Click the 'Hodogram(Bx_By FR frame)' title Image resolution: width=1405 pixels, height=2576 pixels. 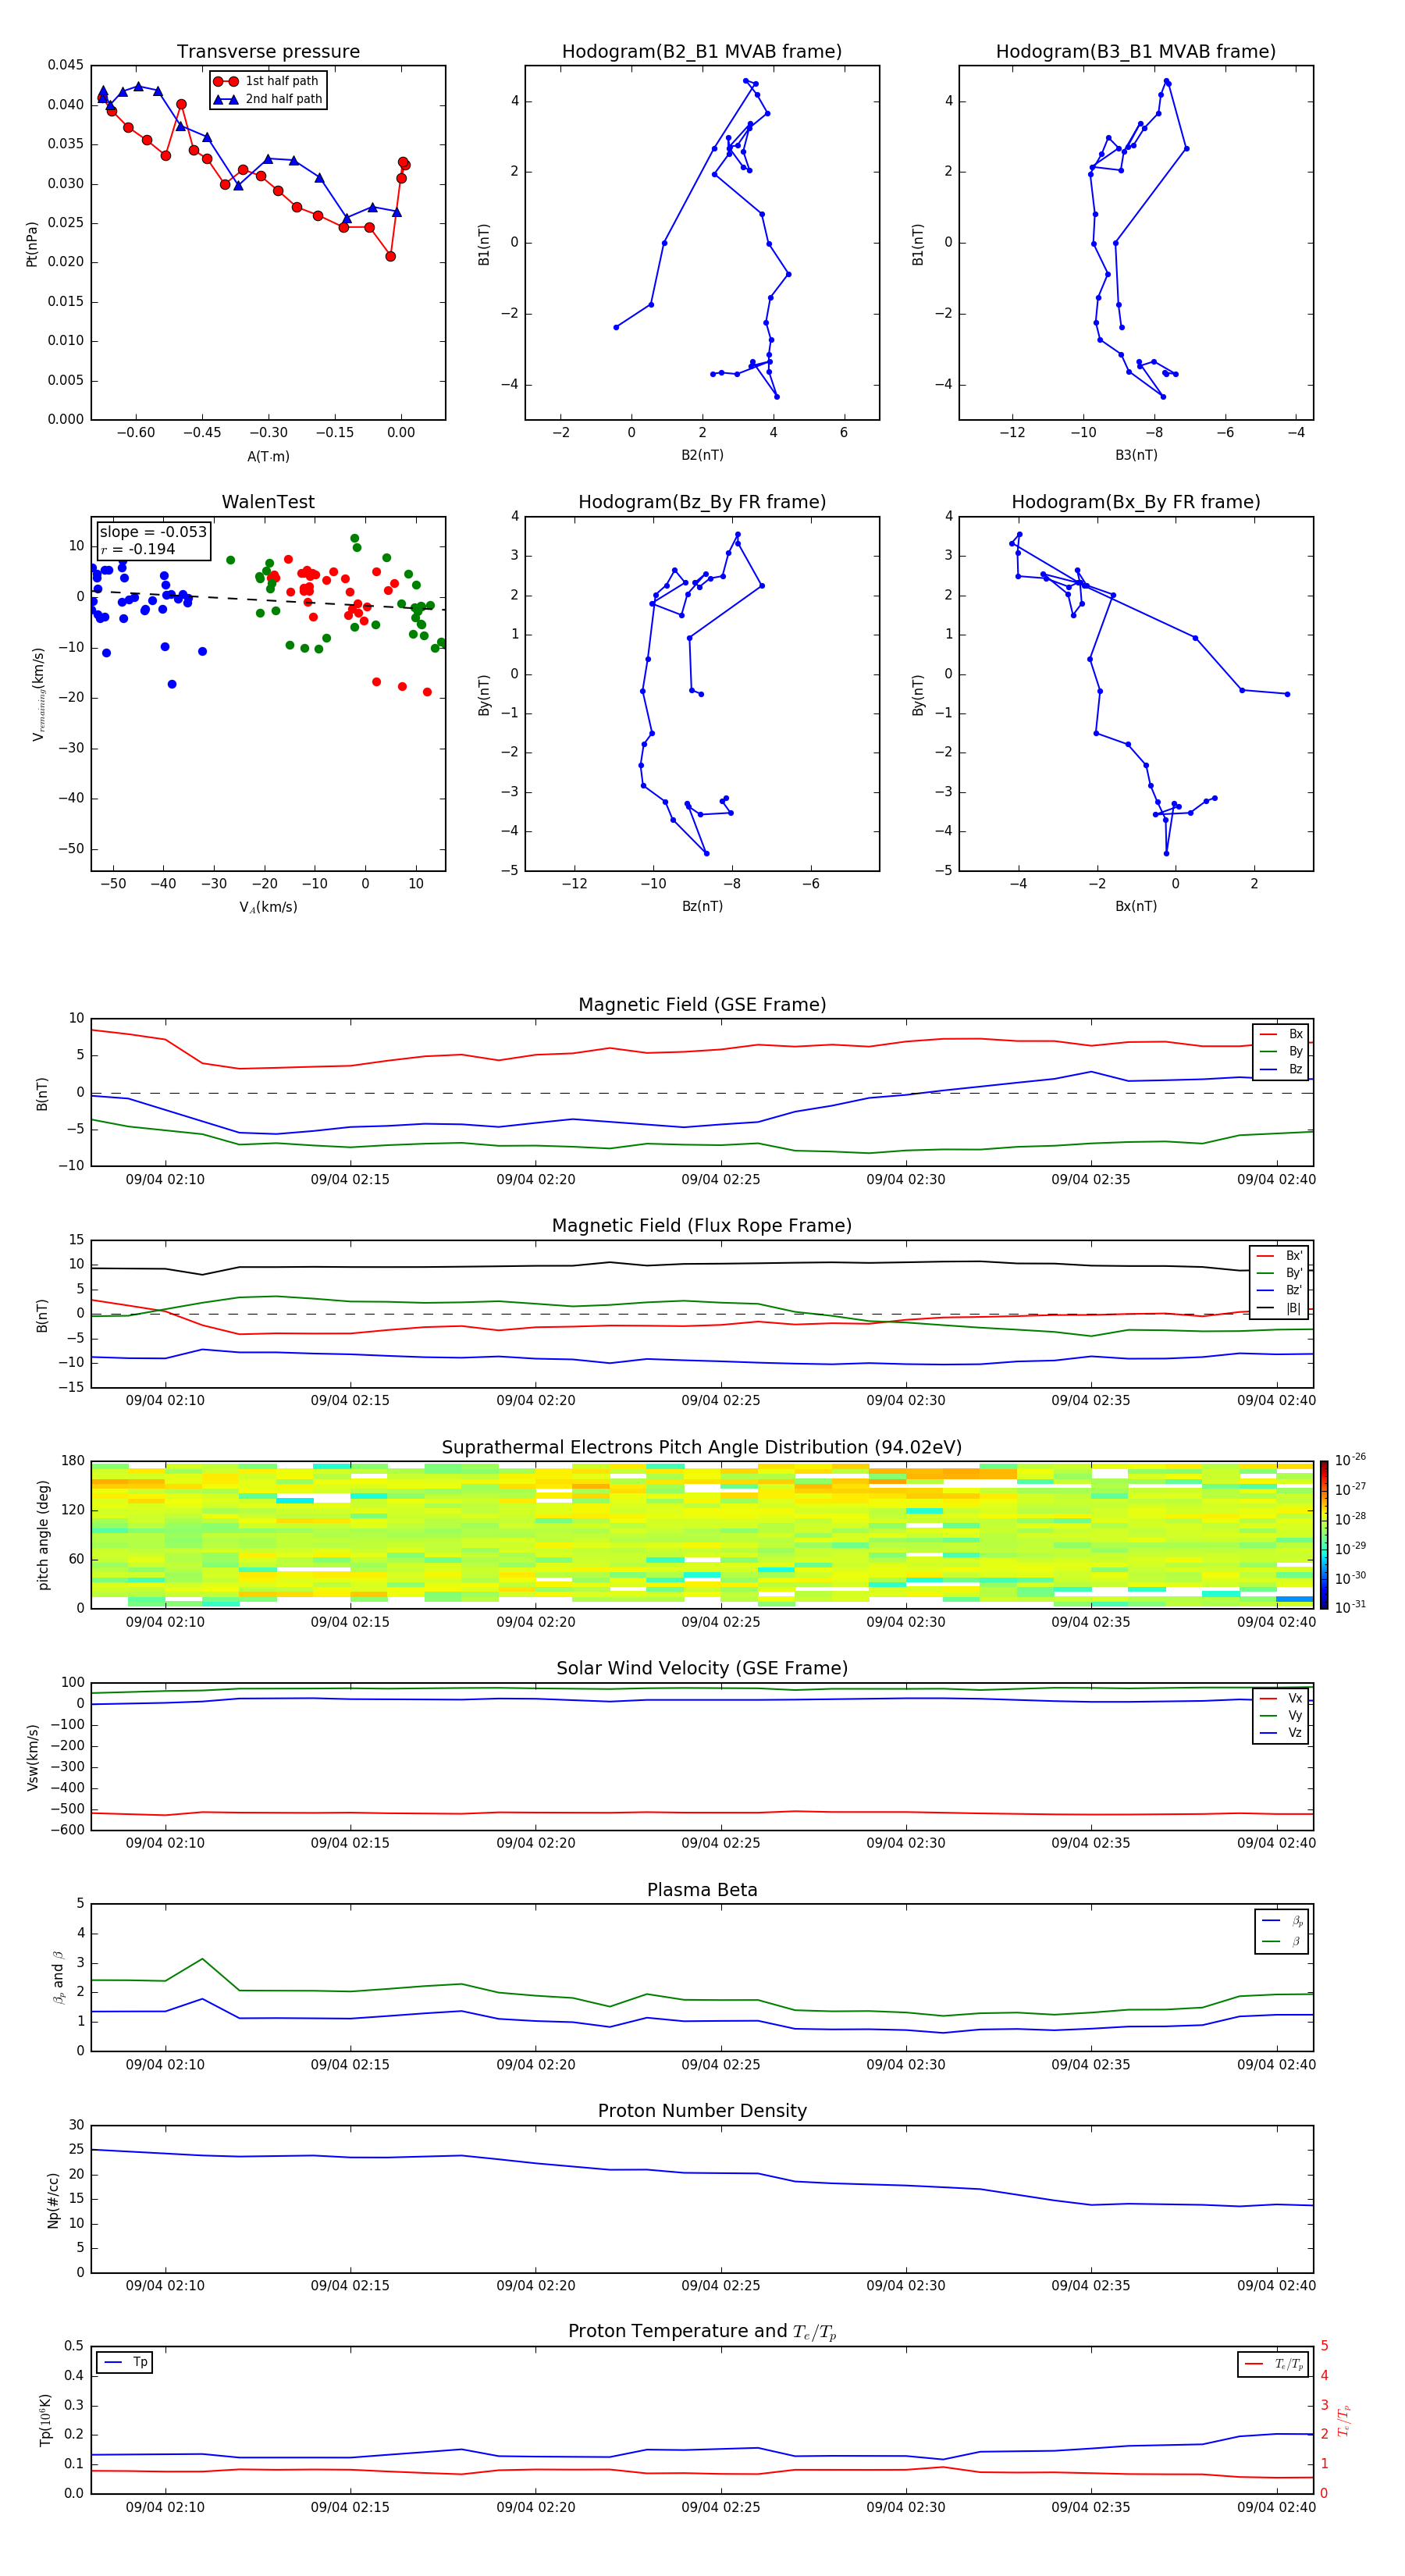(1136, 502)
